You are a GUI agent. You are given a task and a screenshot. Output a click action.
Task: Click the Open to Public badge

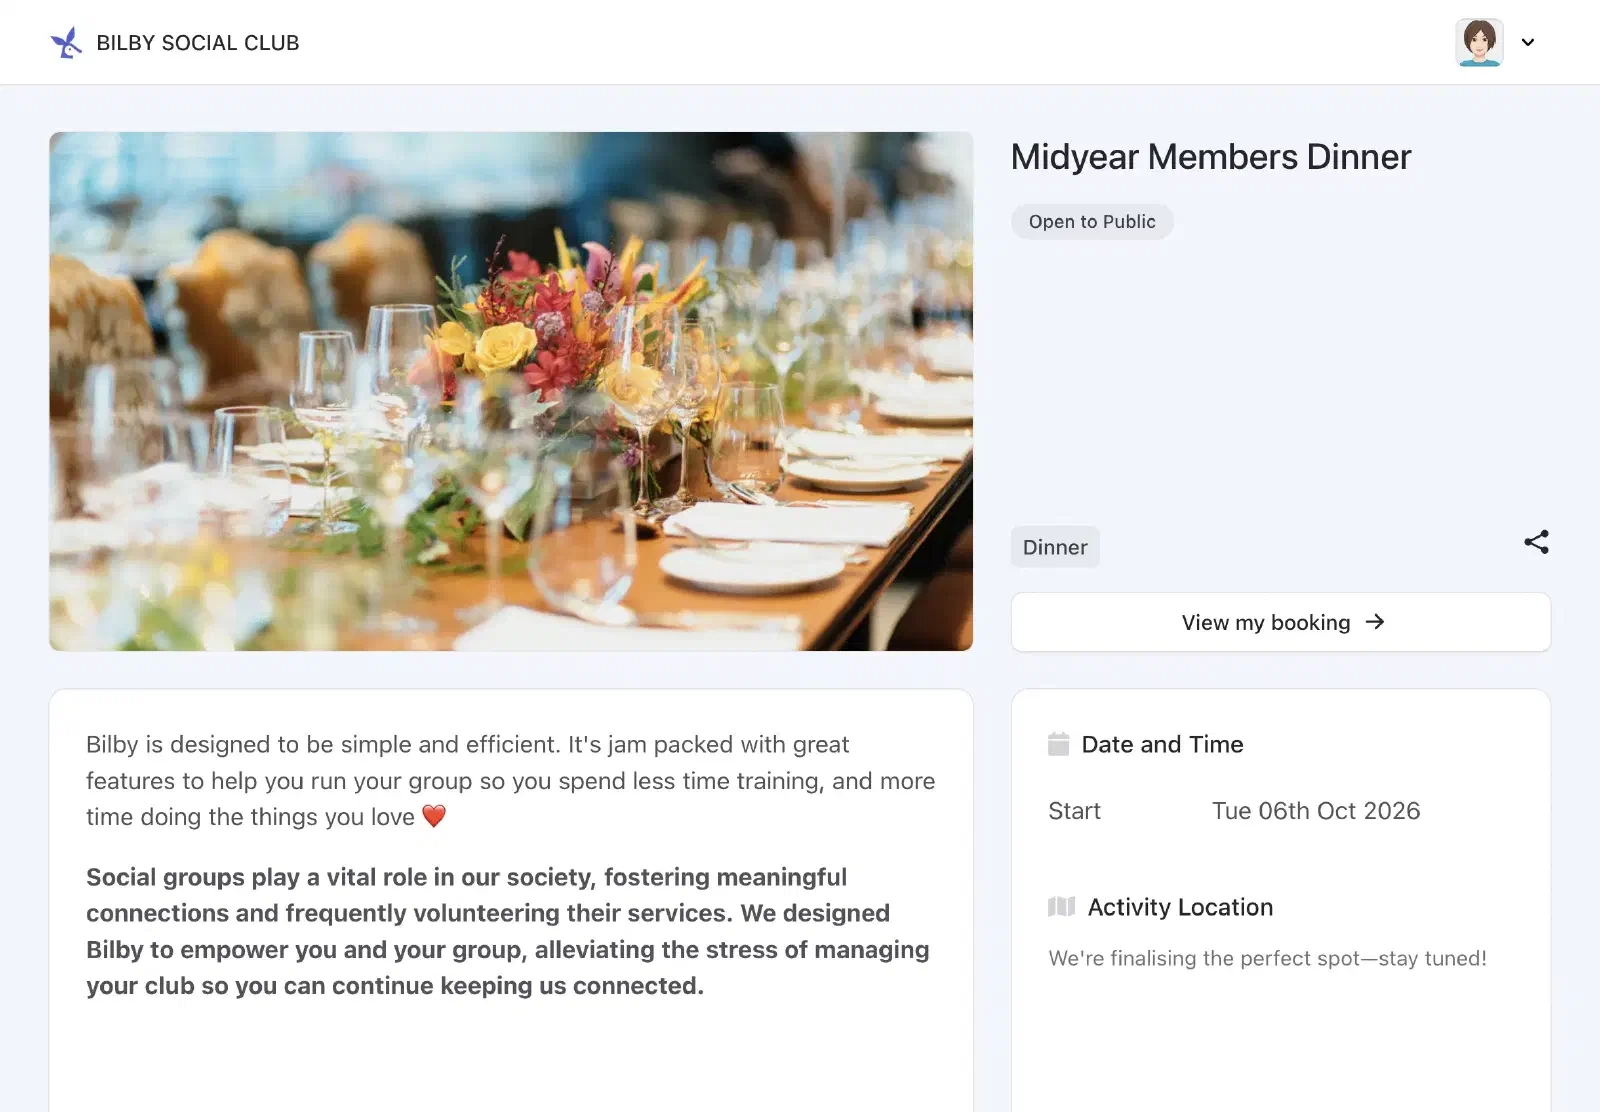point(1092,222)
